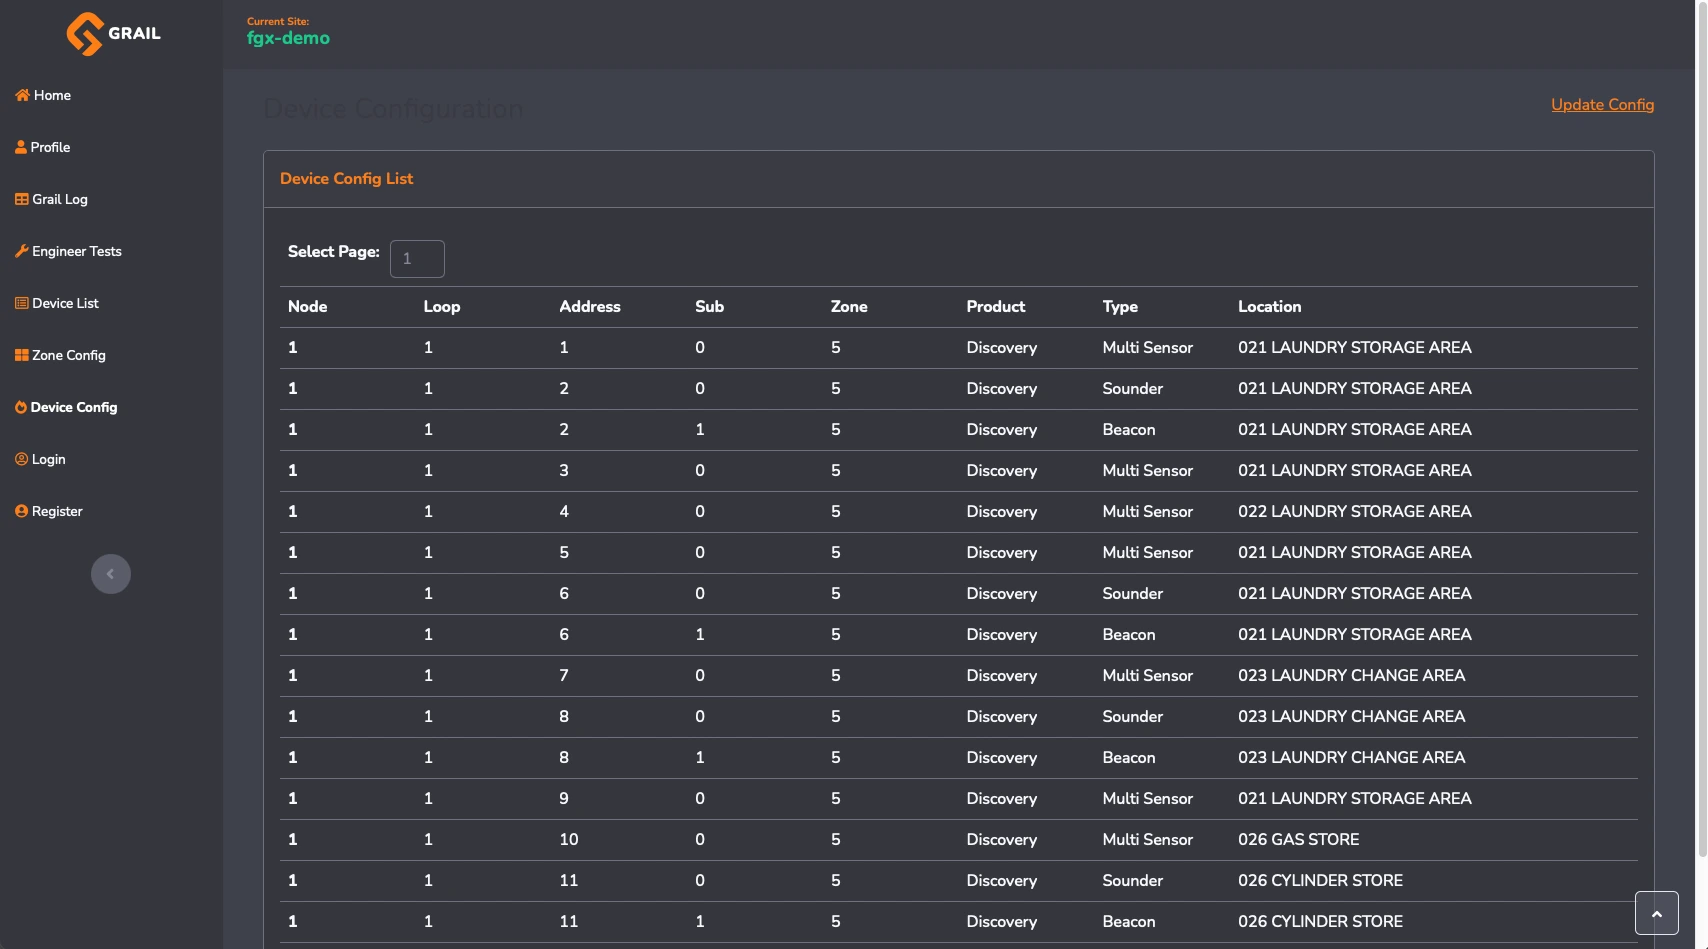Click the Grail Log table icon
1708x949 pixels.
click(22, 199)
